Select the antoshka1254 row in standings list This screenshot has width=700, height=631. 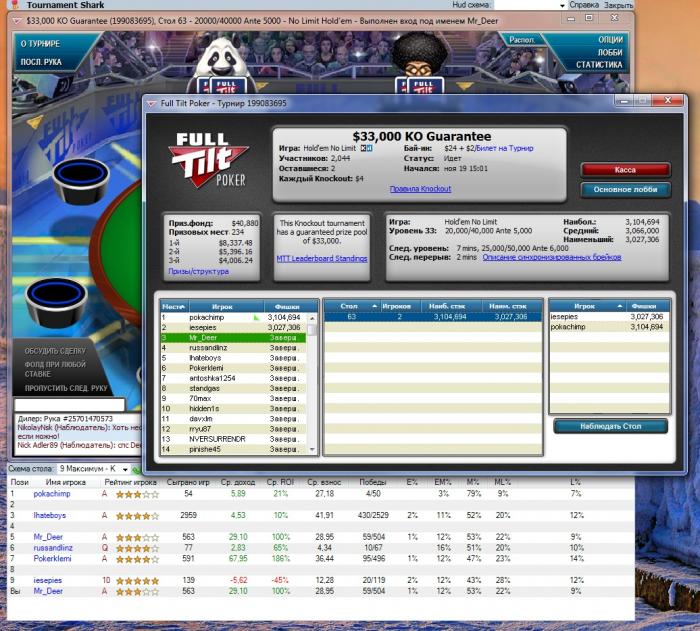pyautogui.click(x=233, y=378)
